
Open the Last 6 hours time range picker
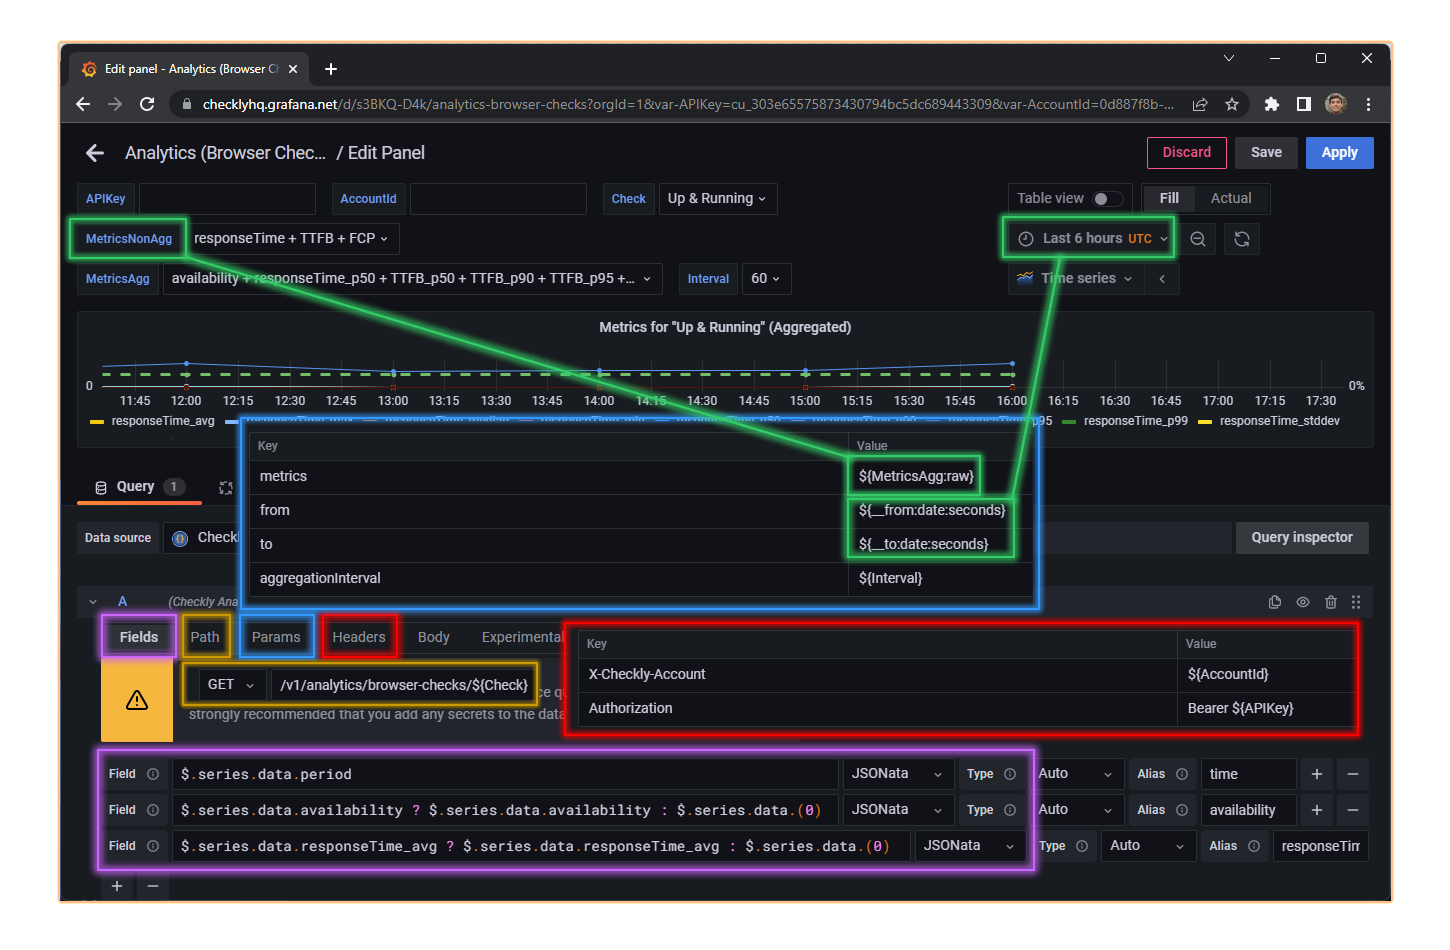(1087, 239)
